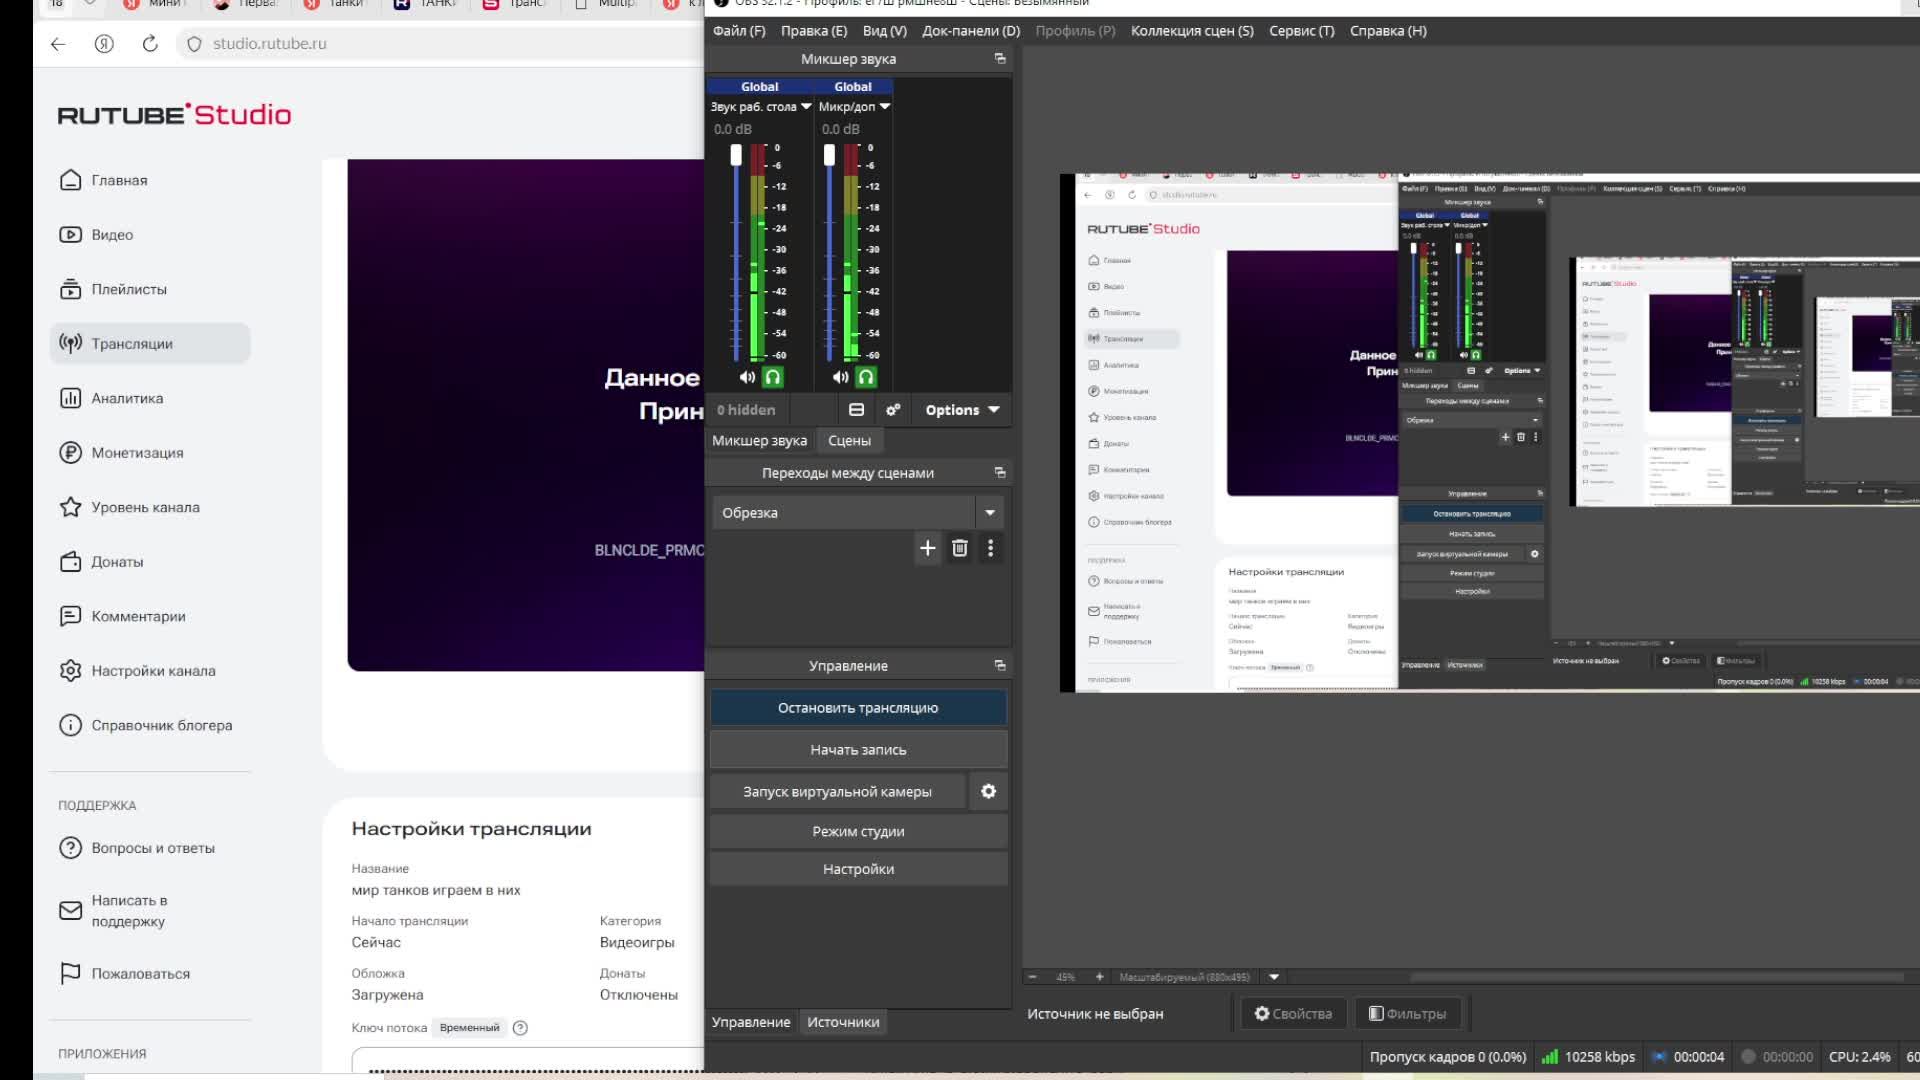Add a scene transition with plus

[x=928, y=548]
